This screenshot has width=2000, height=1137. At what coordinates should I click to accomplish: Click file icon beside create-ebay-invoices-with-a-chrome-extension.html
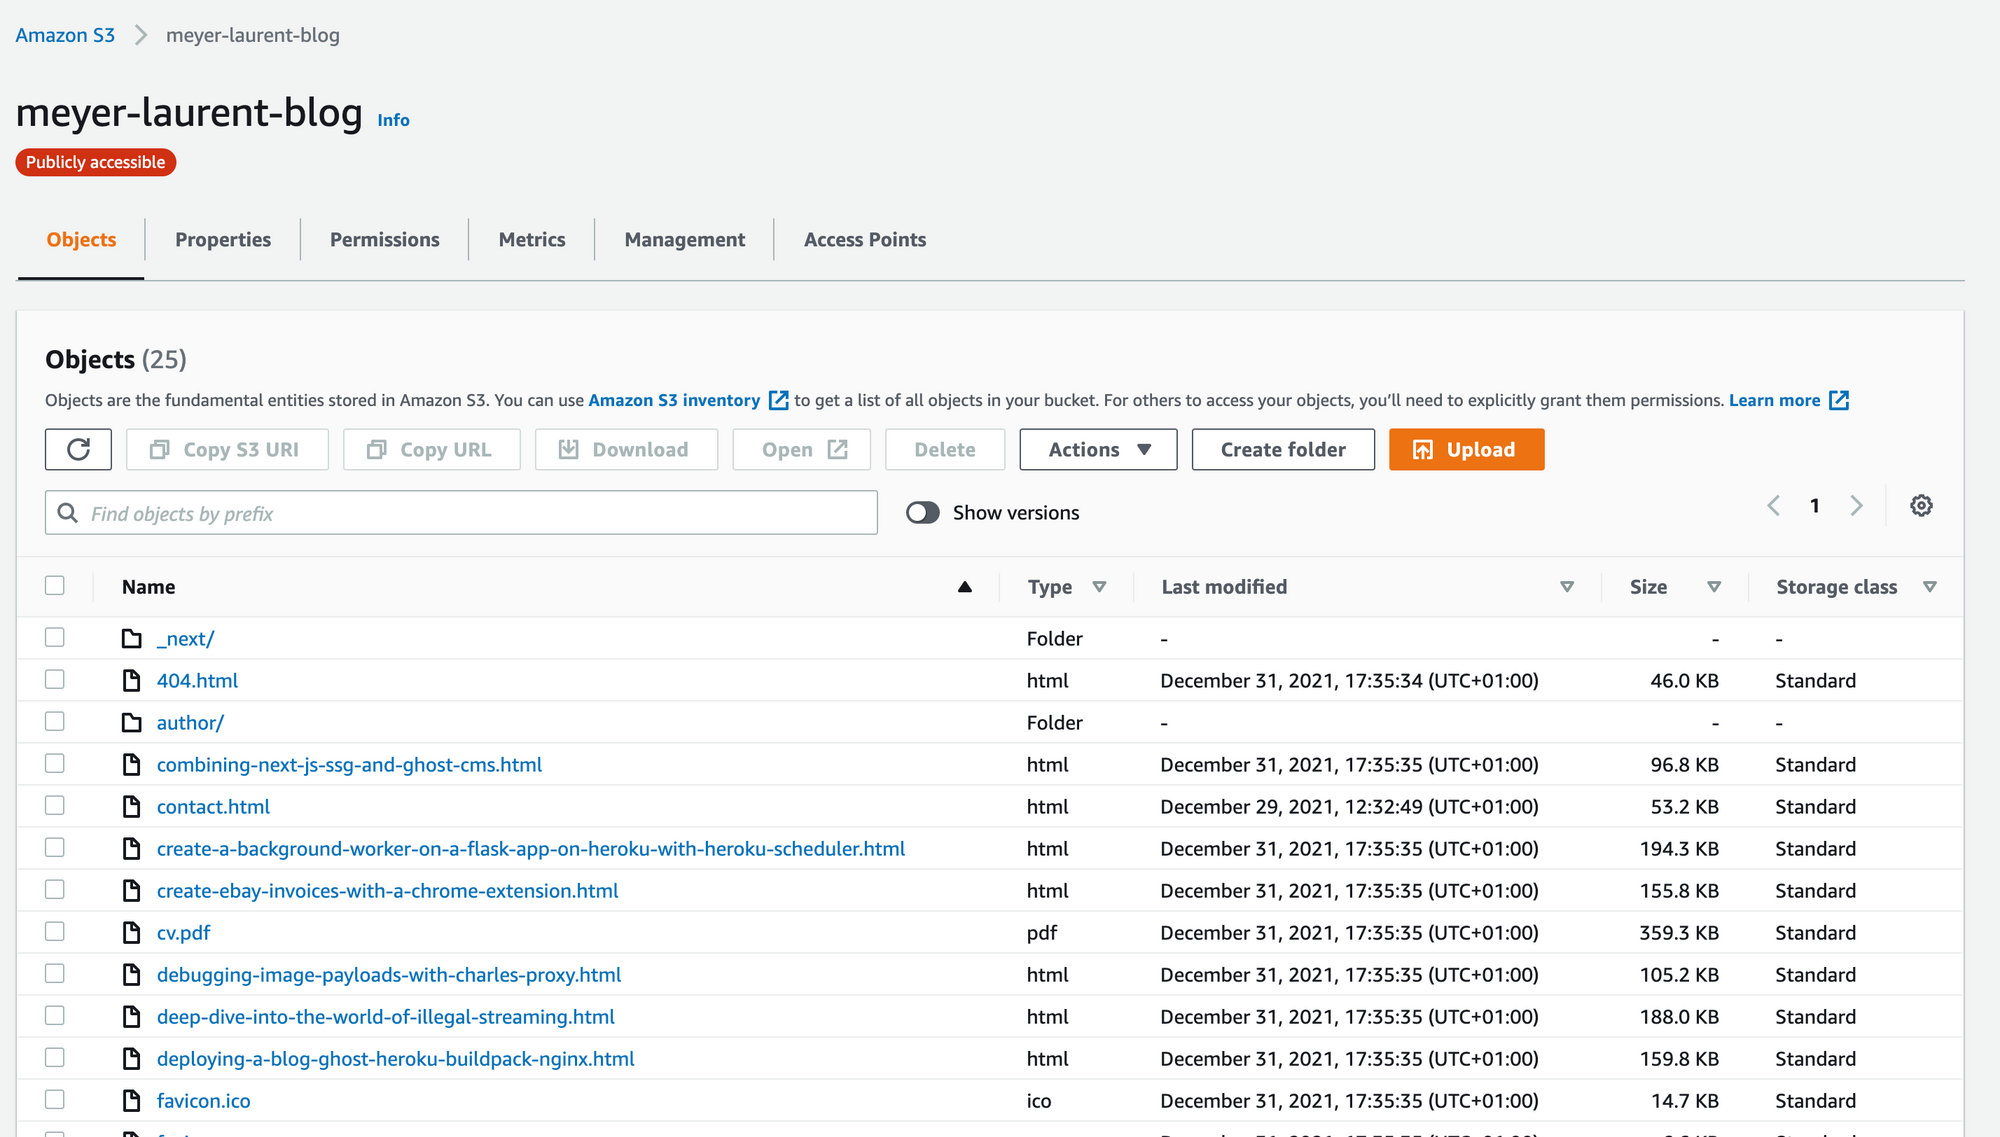[x=132, y=891]
